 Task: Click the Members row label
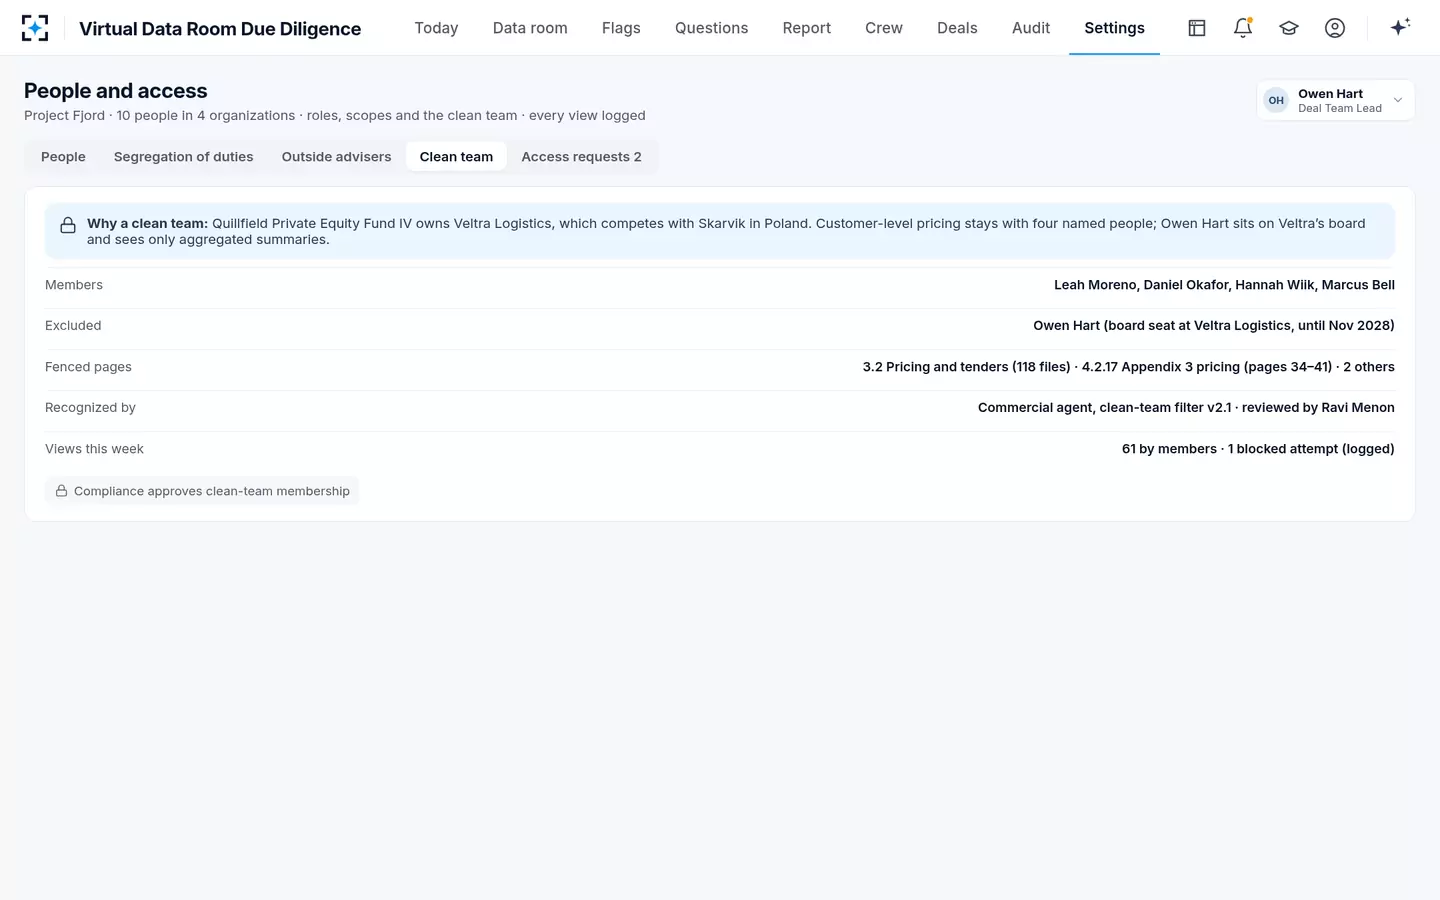(x=74, y=285)
